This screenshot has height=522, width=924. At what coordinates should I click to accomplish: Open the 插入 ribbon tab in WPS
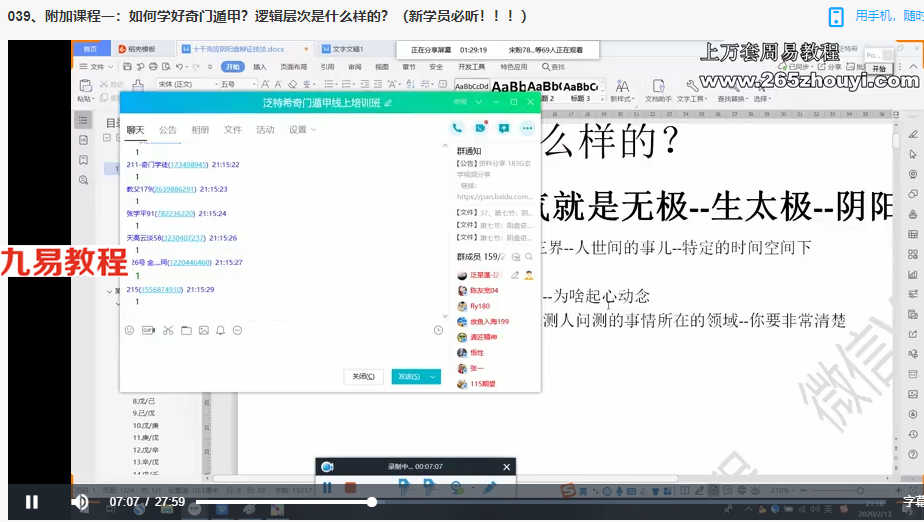click(260, 67)
